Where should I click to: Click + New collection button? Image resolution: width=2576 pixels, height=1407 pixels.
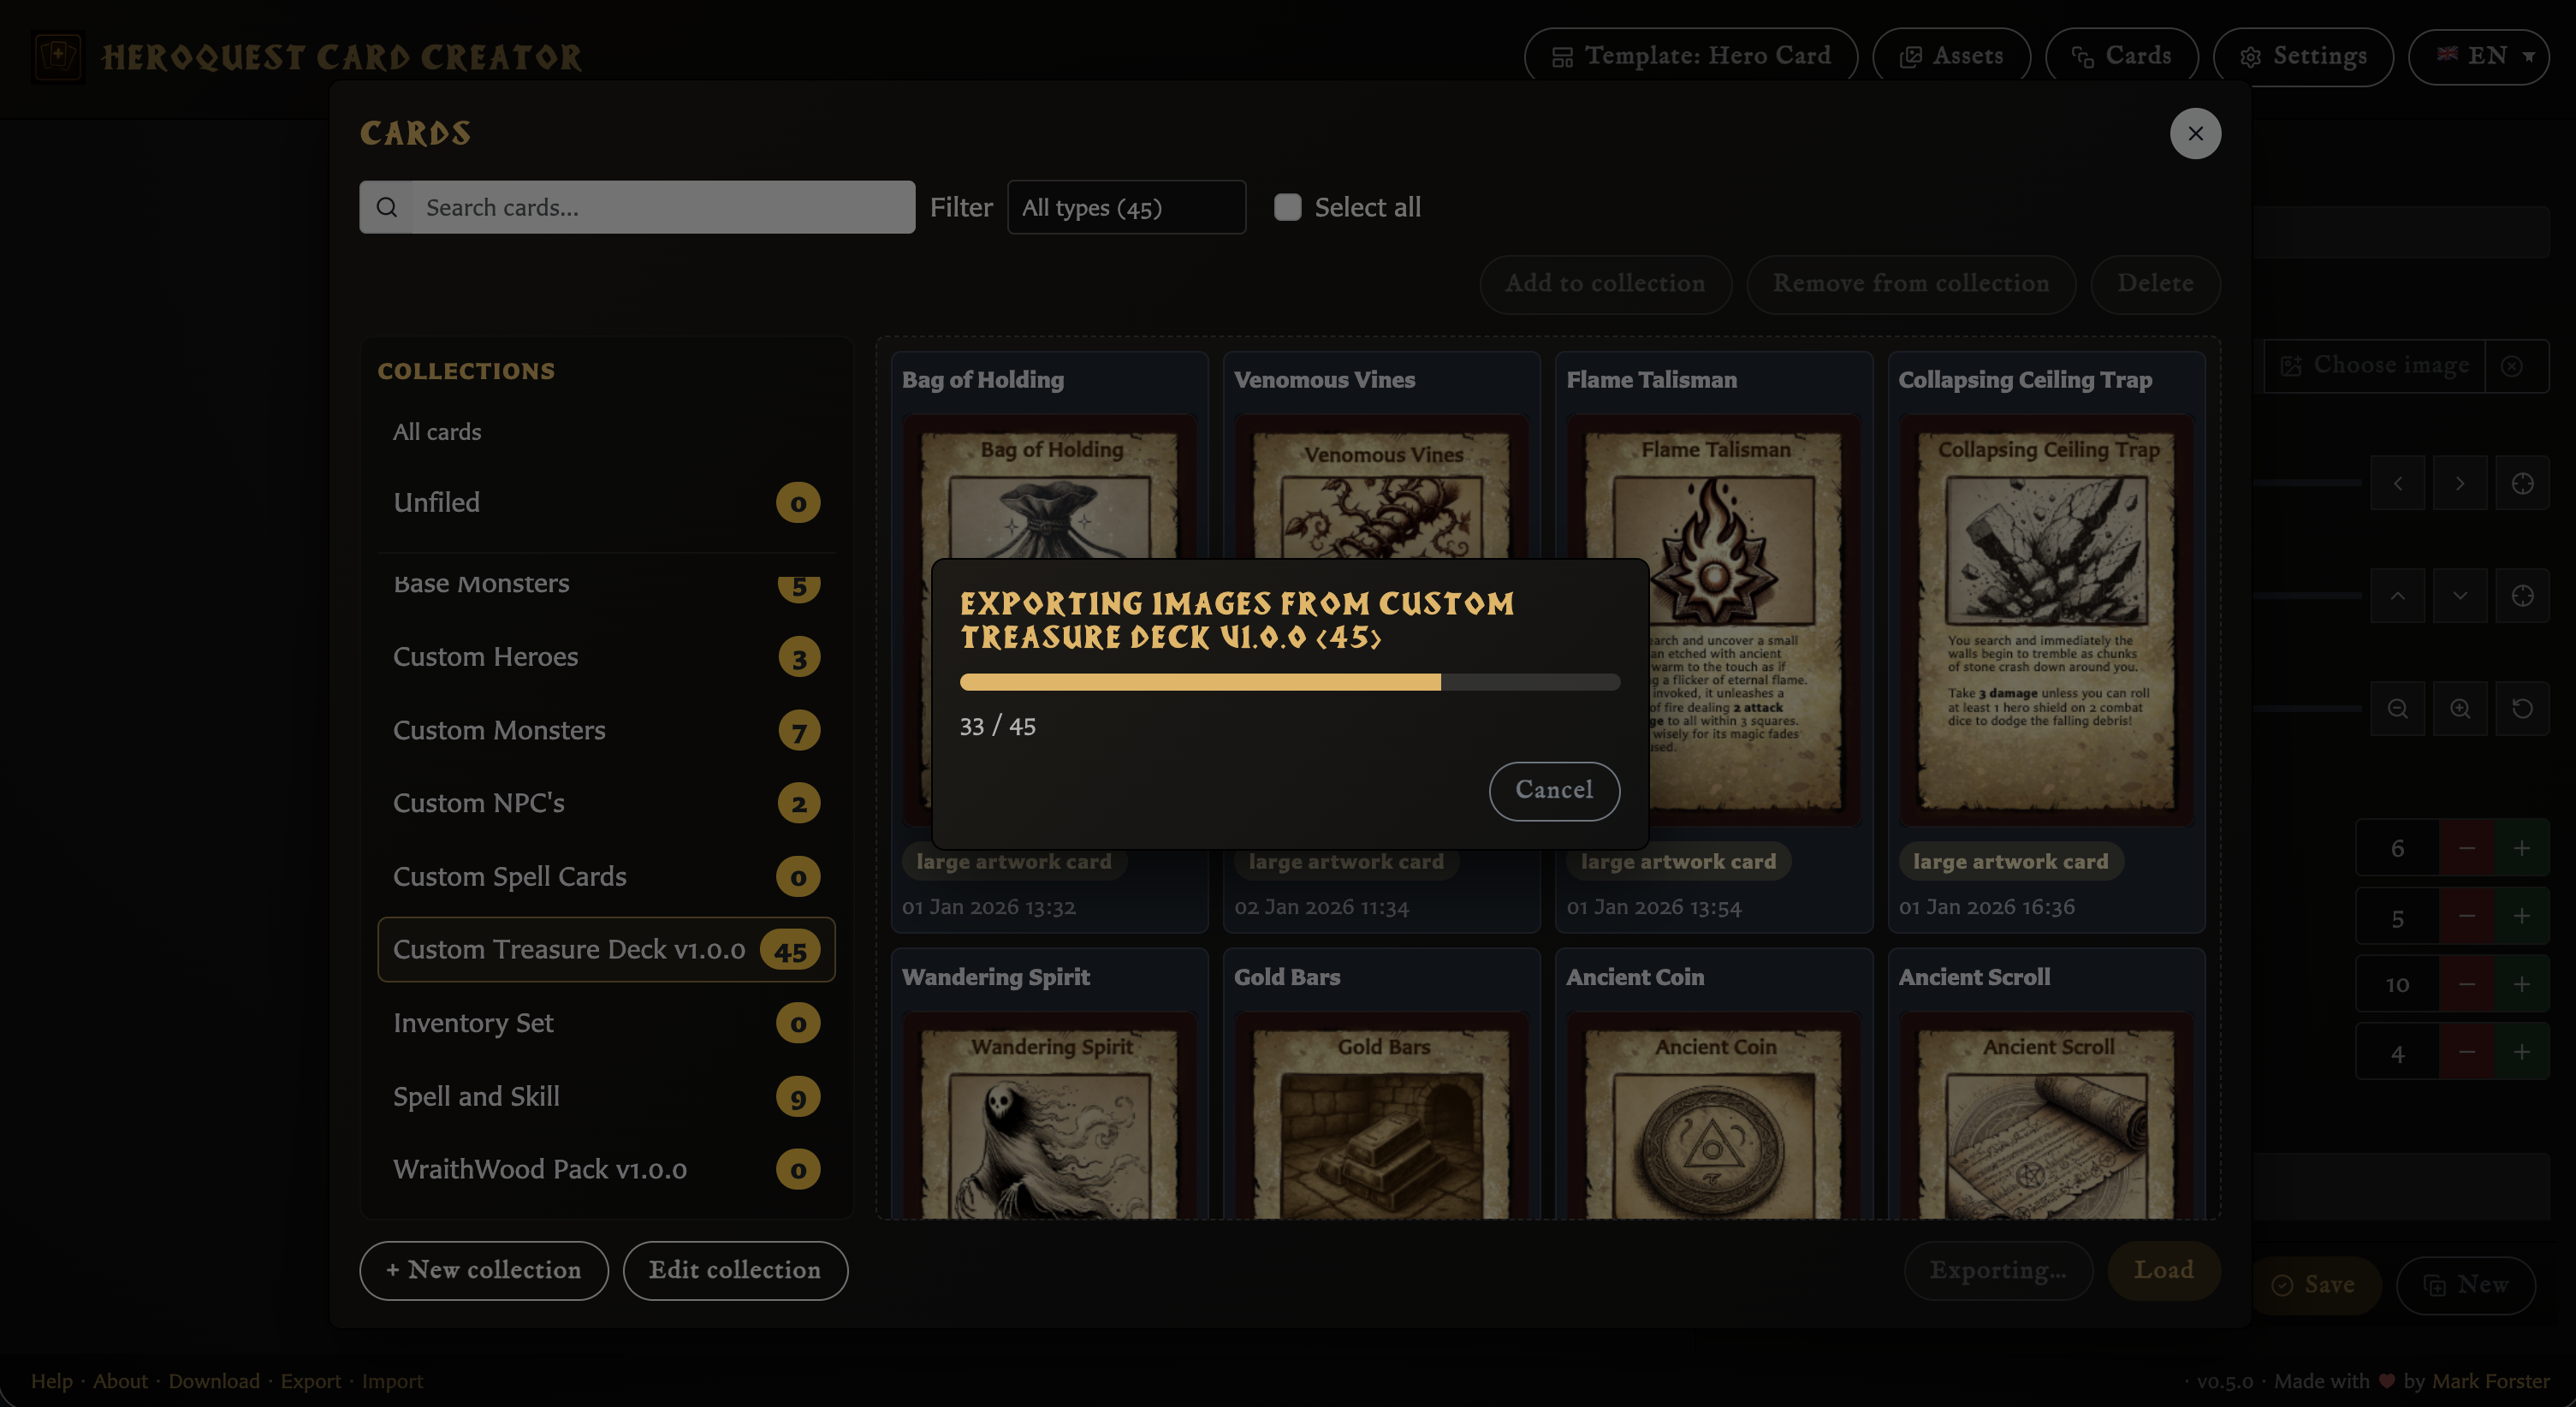pyautogui.click(x=484, y=1271)
